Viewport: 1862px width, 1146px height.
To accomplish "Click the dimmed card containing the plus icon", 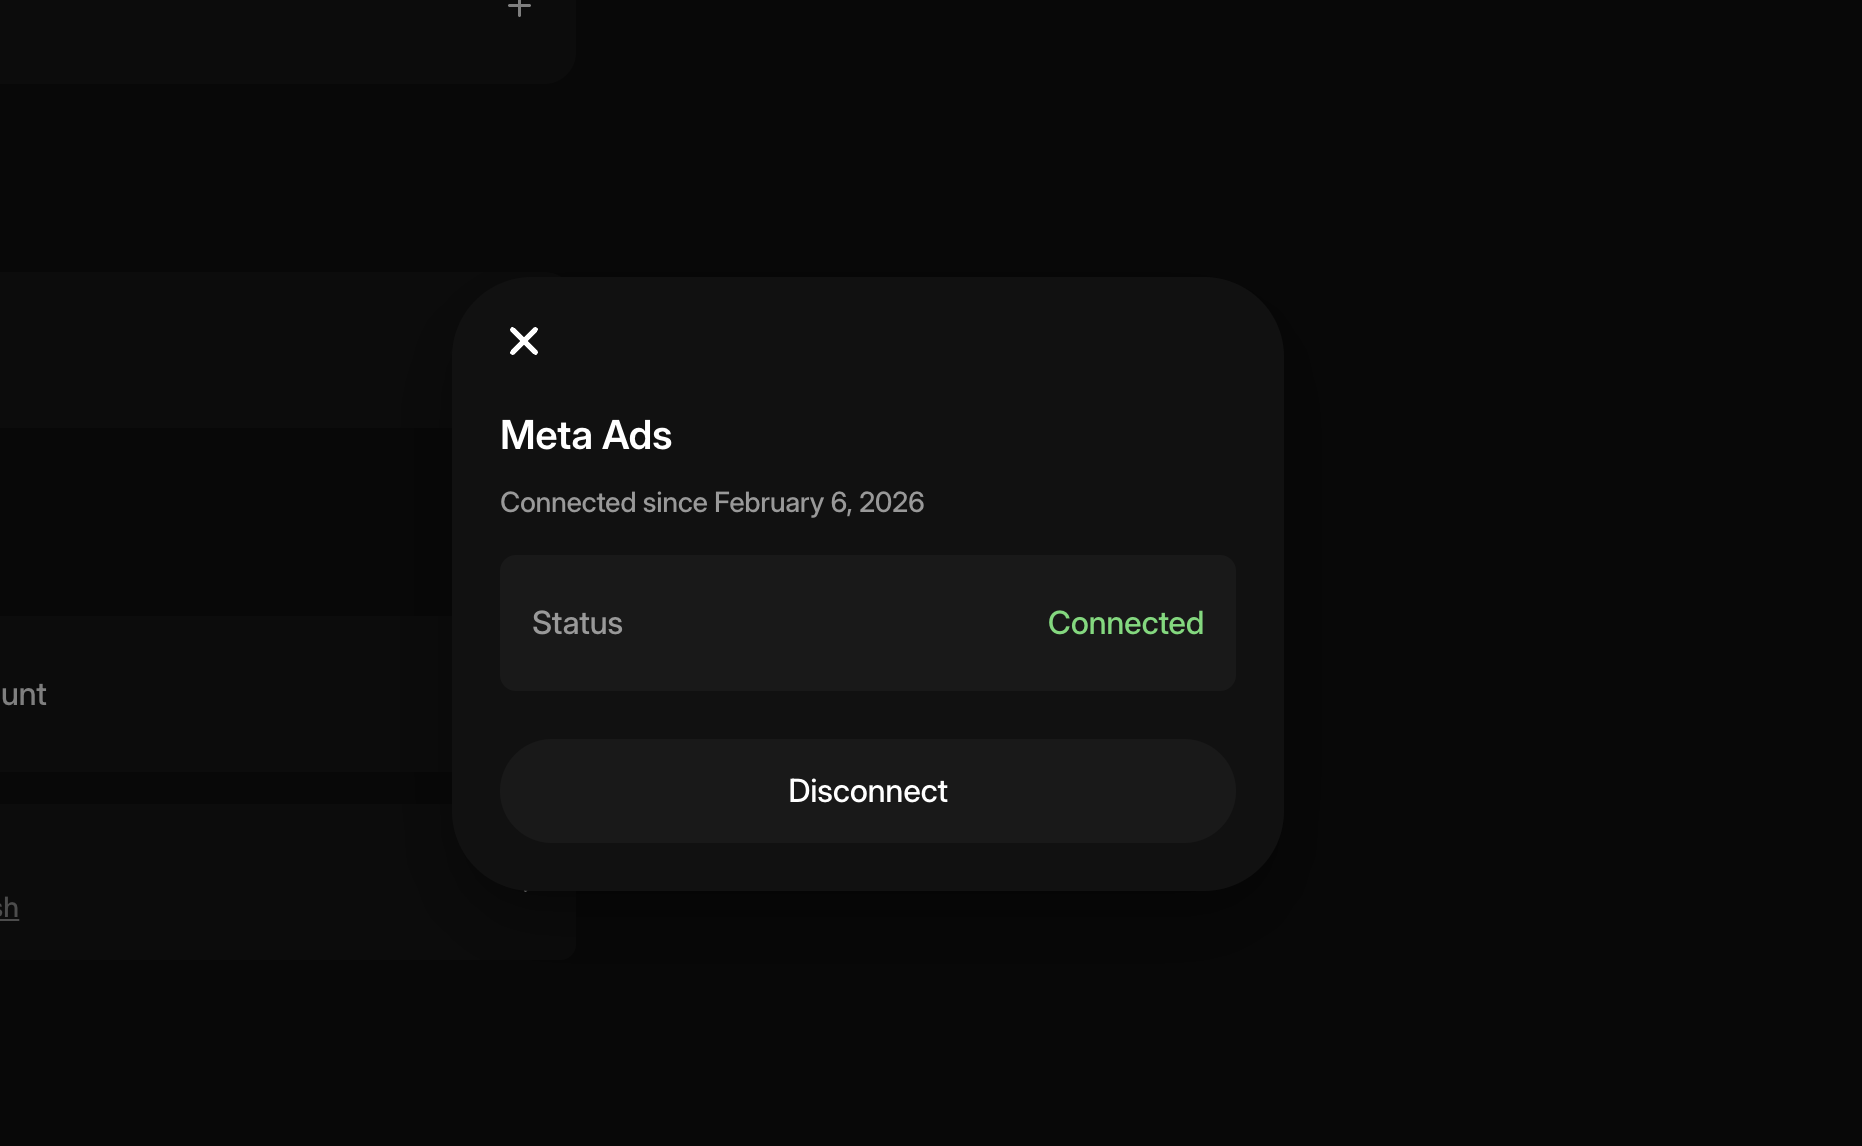I will (x=250, y=40).
